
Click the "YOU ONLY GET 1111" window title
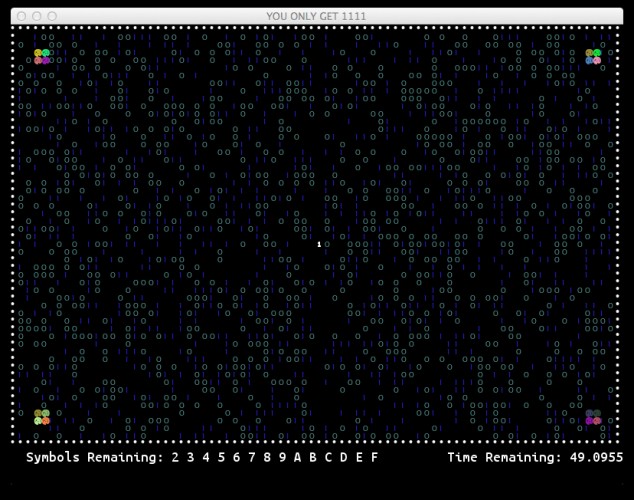pos(316,16)
